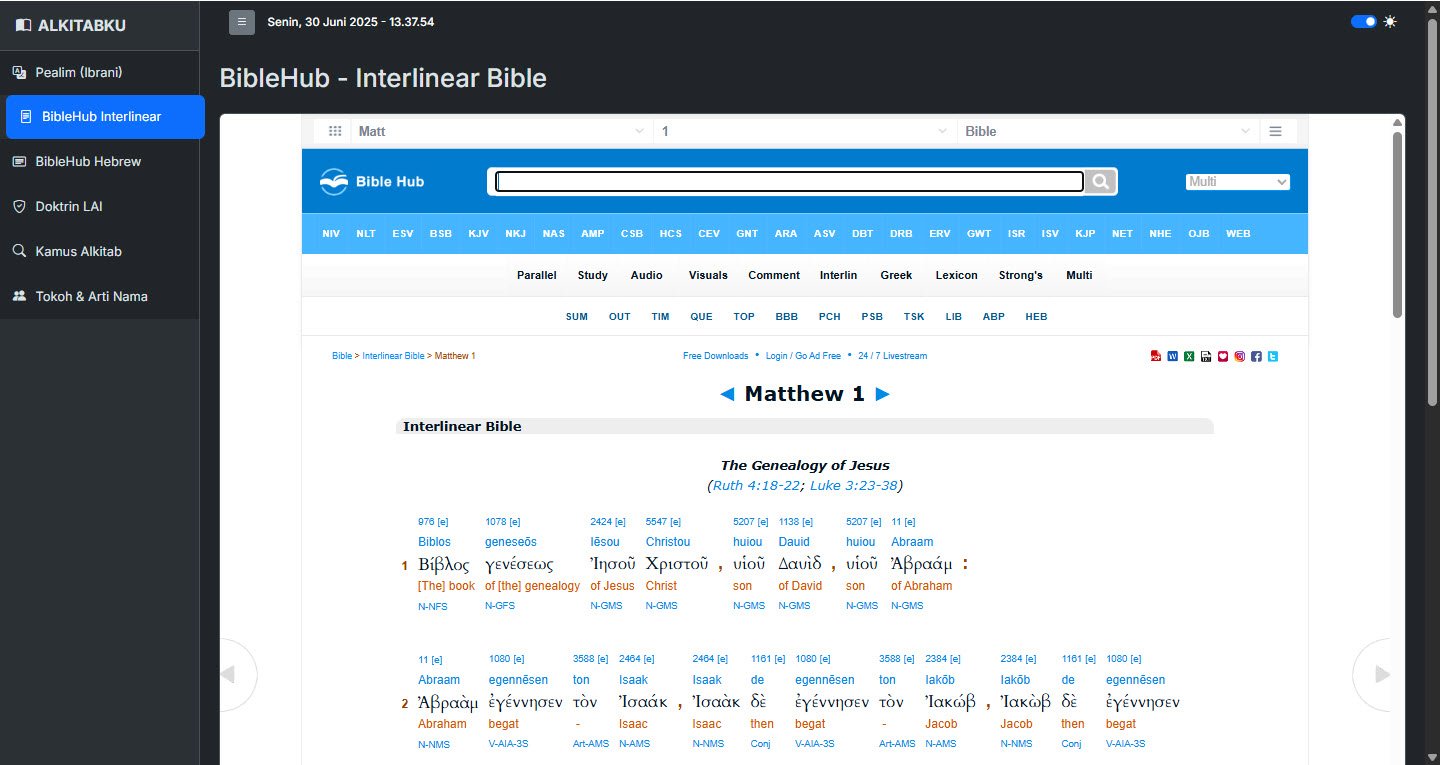Open Pealim (Ibrani) from sidebar

pyautogui.click(x=100, y=72)
